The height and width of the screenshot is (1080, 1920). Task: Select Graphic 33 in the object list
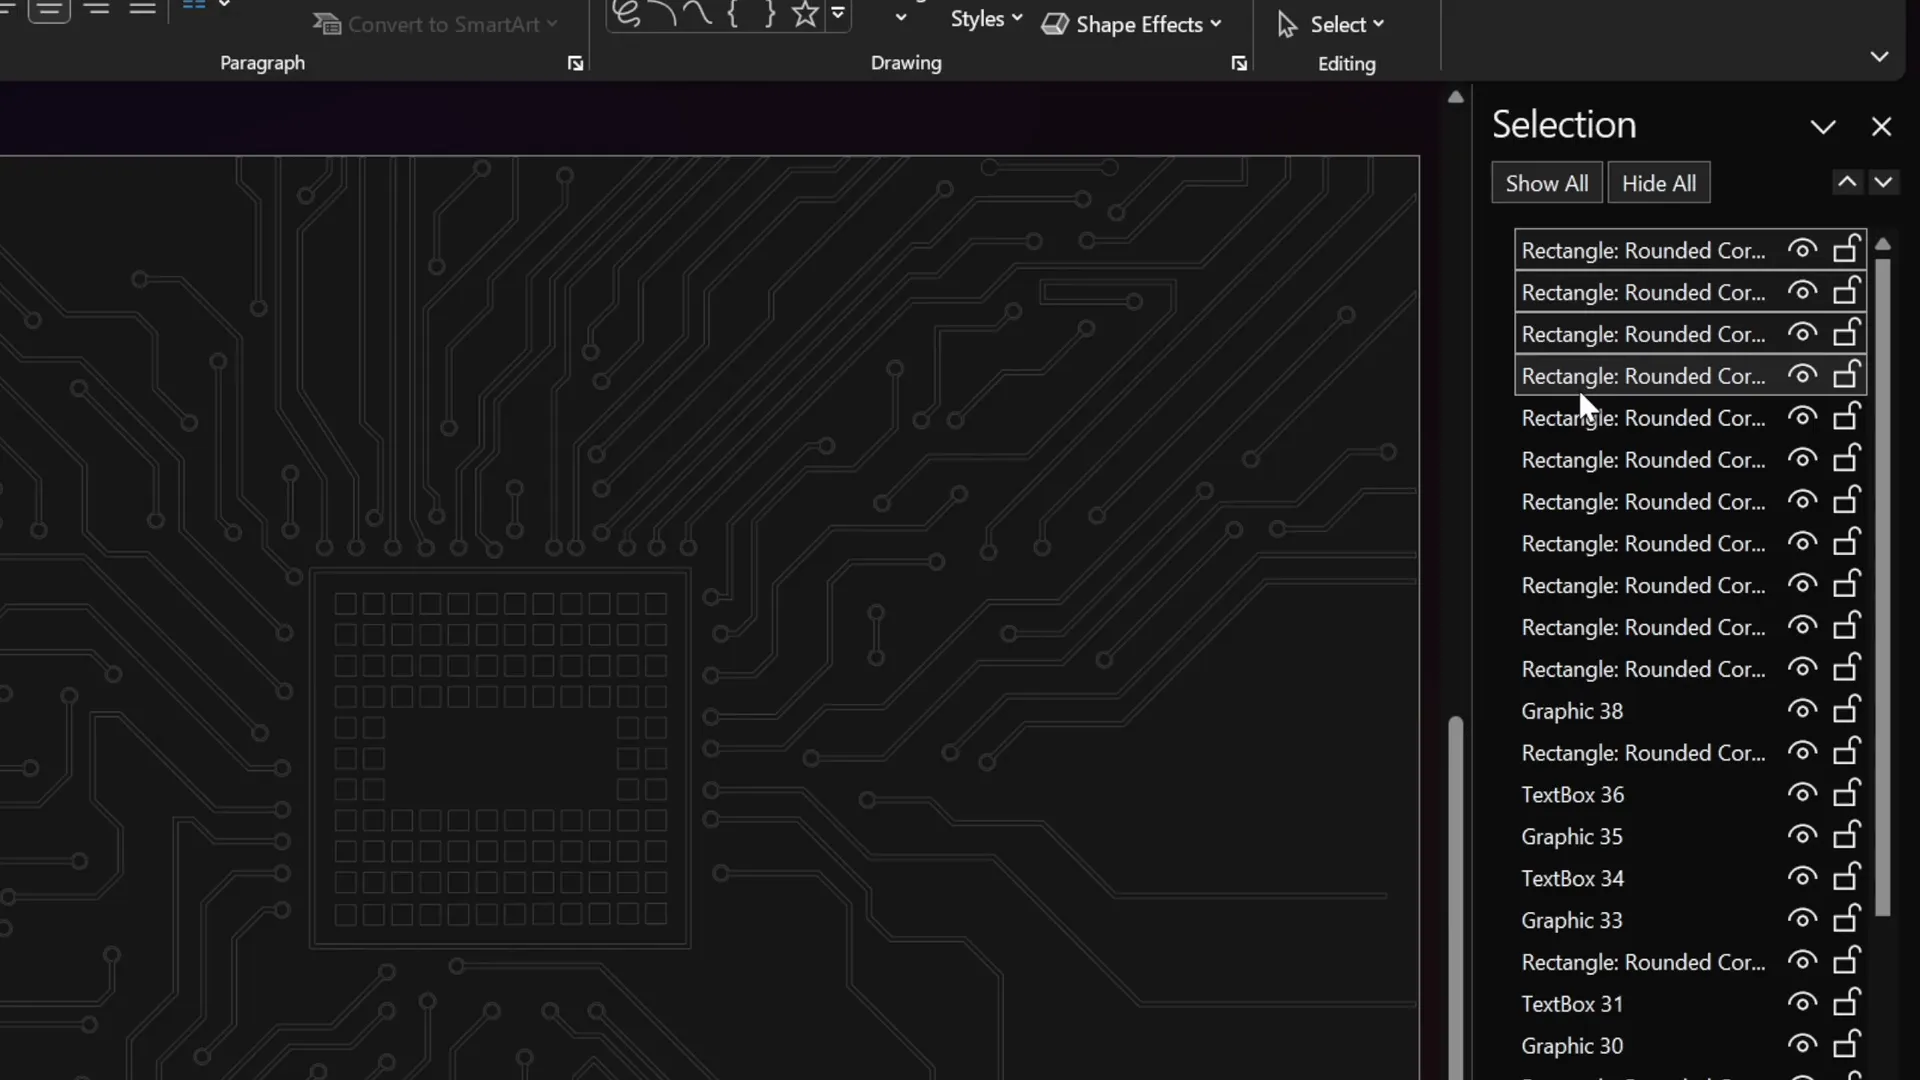pyautogui.click(x=1572, y=921)
